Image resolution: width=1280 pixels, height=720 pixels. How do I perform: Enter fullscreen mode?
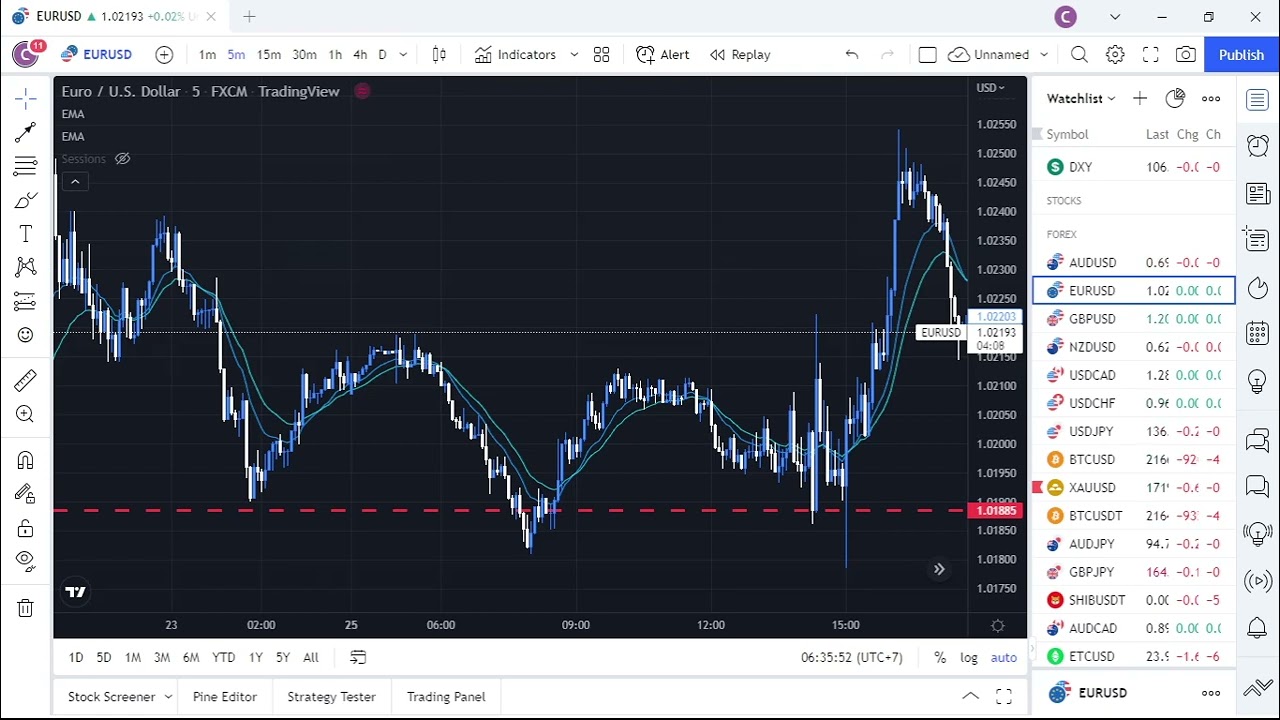point(1151,55)
